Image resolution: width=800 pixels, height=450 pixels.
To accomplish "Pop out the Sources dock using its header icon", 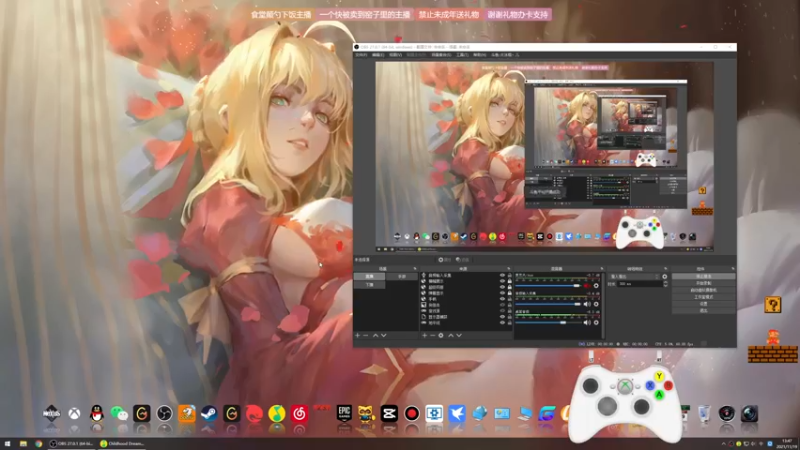I will coord(509,268).
